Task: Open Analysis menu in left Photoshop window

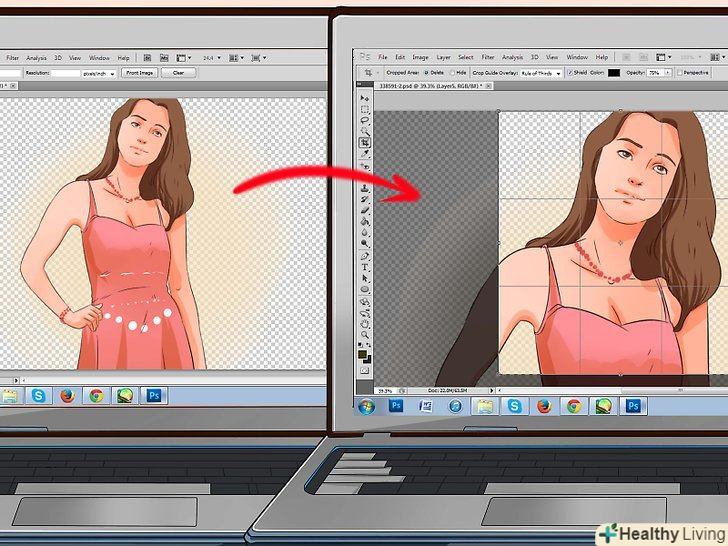Action: pos(36,58)
